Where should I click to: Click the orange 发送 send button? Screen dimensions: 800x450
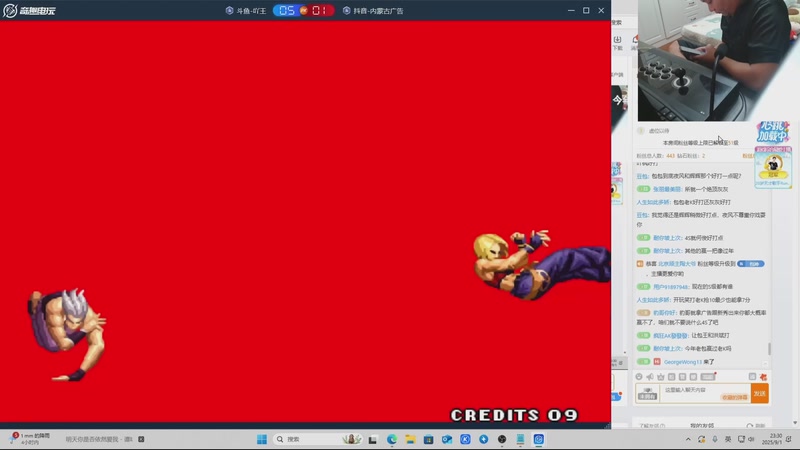760,393
